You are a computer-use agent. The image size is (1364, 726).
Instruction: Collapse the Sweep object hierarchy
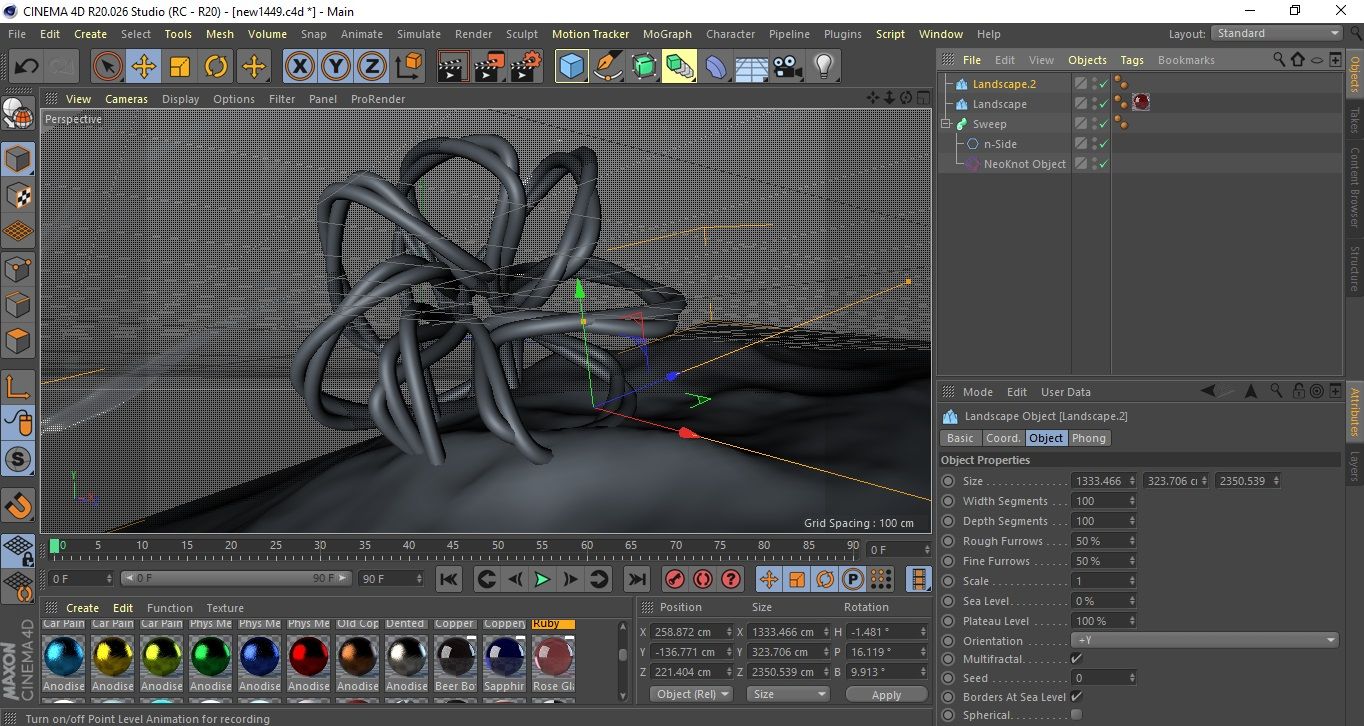coord(946,124)
